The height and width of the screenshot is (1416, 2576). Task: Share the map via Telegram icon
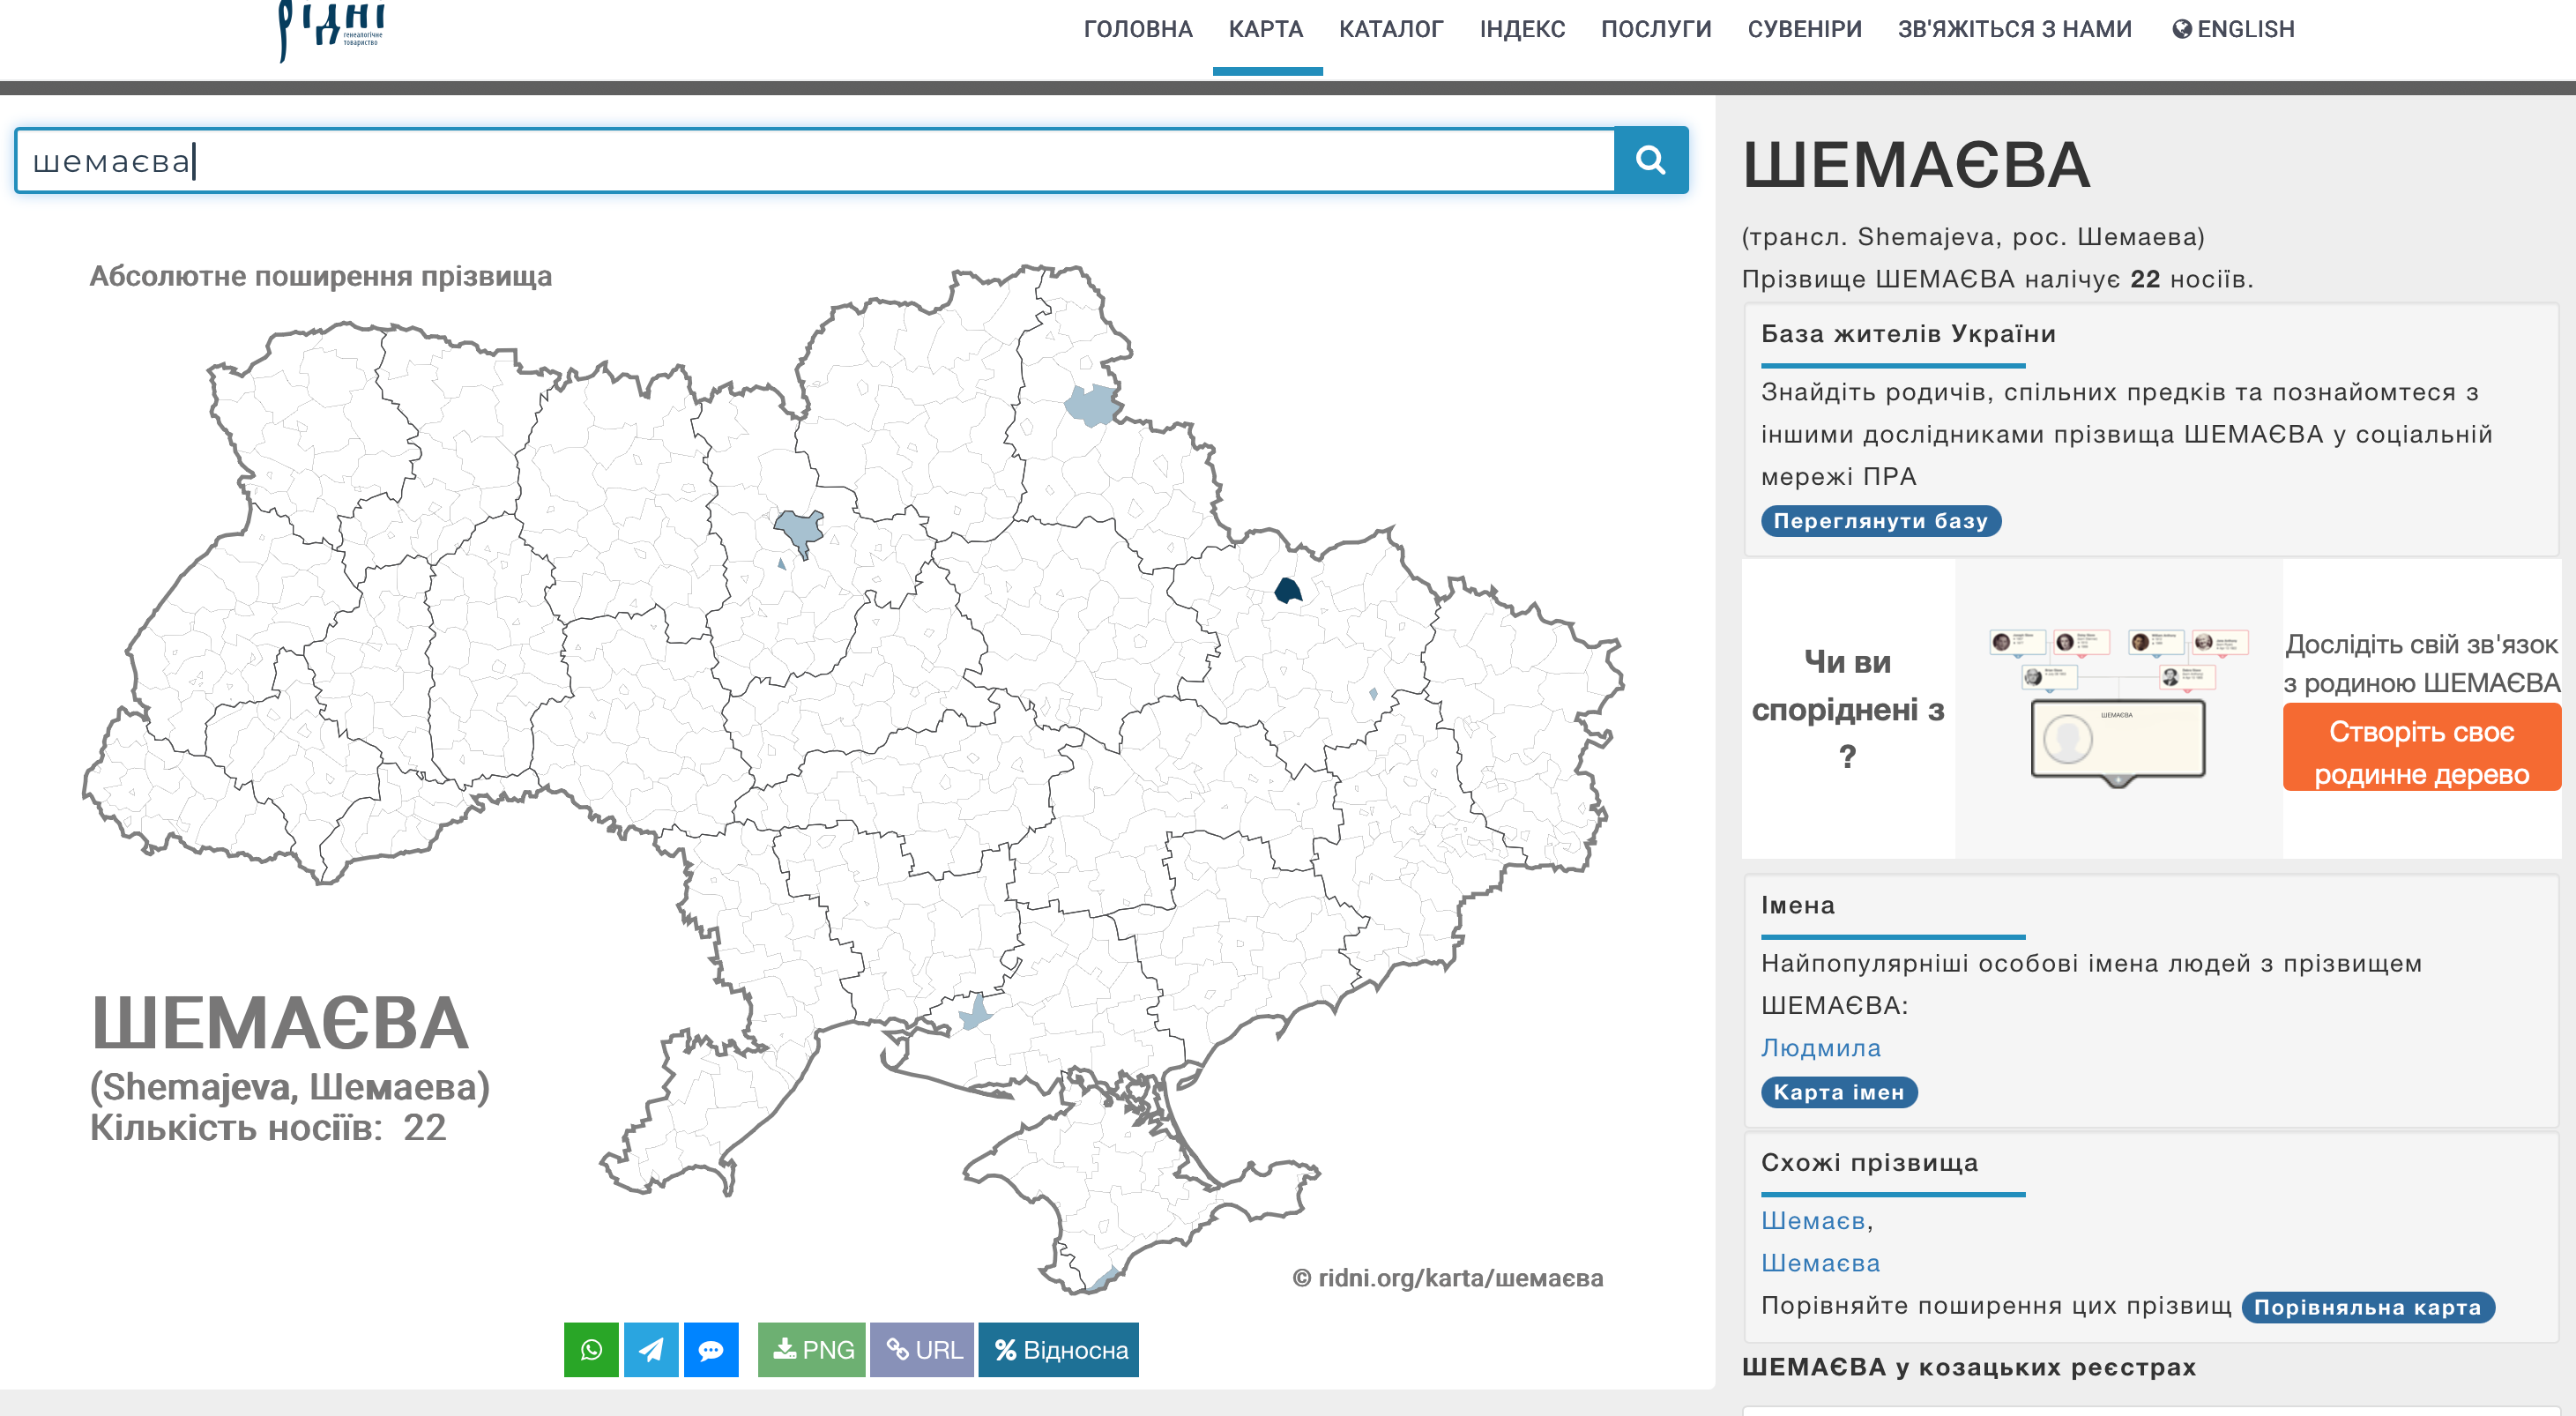pyautogui.click(x=651, y=1349)
